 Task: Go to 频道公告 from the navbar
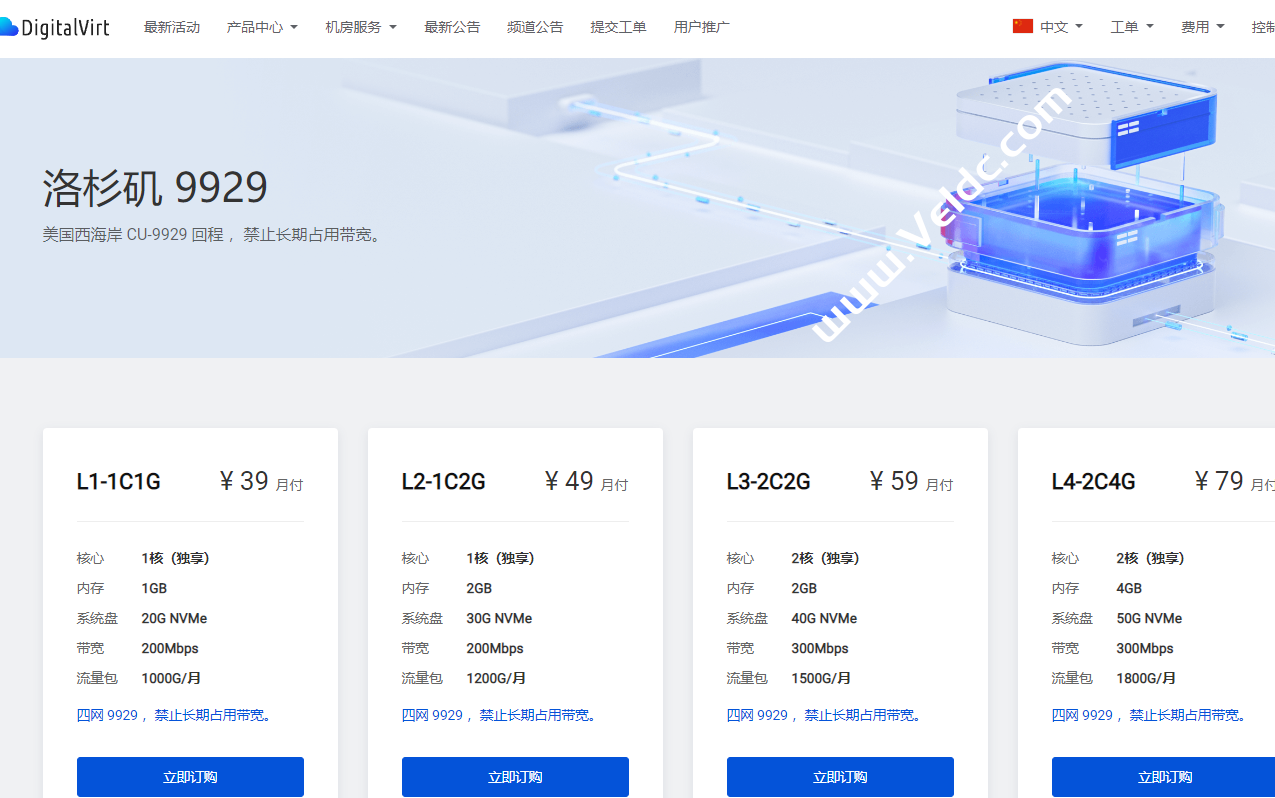535,27
